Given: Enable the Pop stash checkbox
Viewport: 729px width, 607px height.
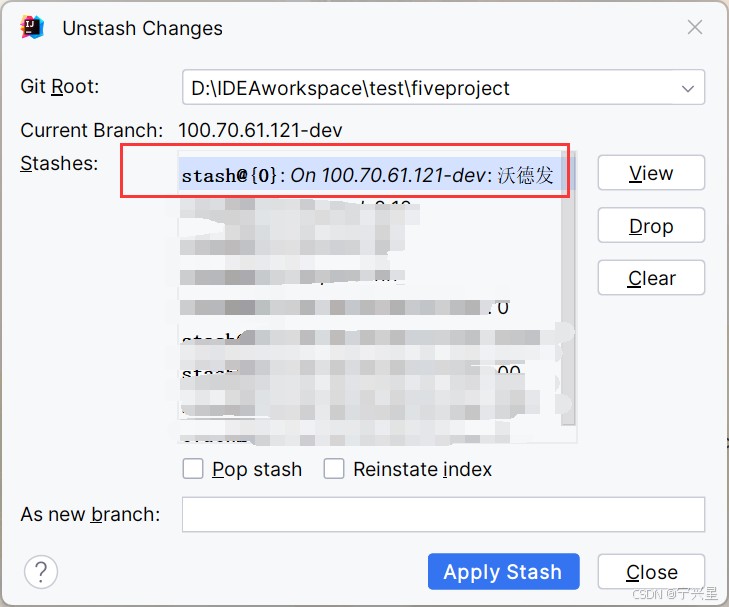Looking at the screenshot, I should point(192,468).
